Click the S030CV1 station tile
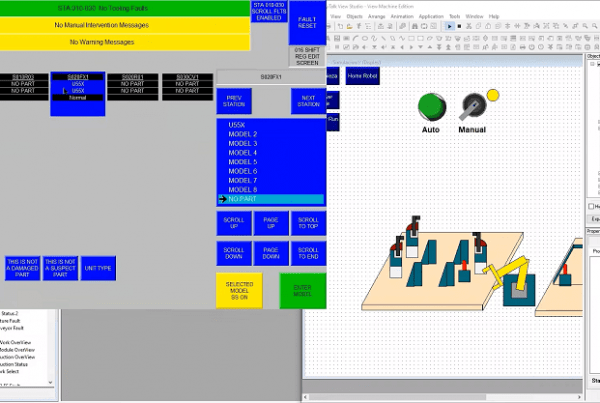600x403 pixels. pyautogui.click(x=187, y=87)
